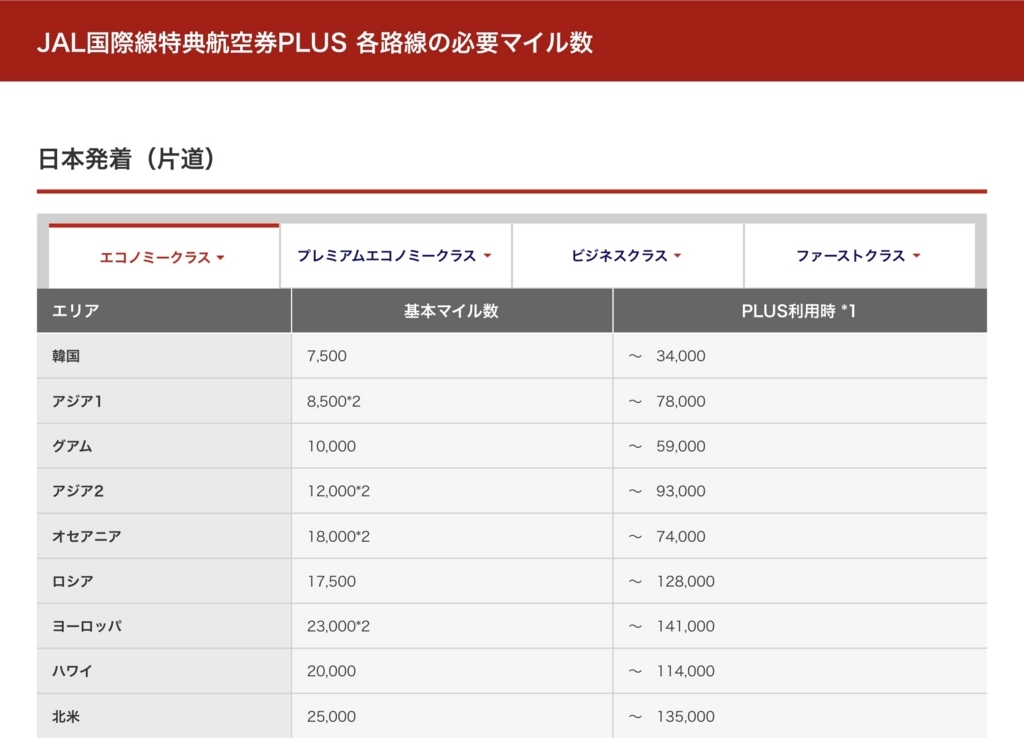Select the 韓国 area row label
The height and width of the screenshot is (739, 1024).
tap(66, 356)
